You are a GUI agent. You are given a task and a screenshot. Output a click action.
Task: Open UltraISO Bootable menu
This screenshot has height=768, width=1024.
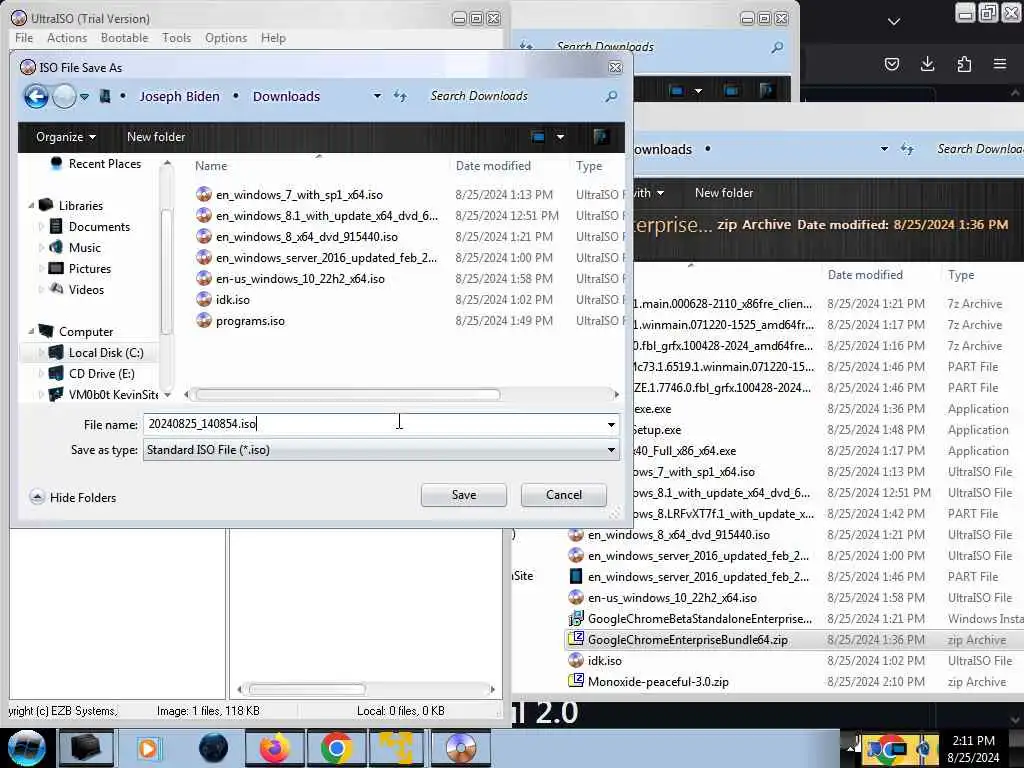(x=124, y=38)
